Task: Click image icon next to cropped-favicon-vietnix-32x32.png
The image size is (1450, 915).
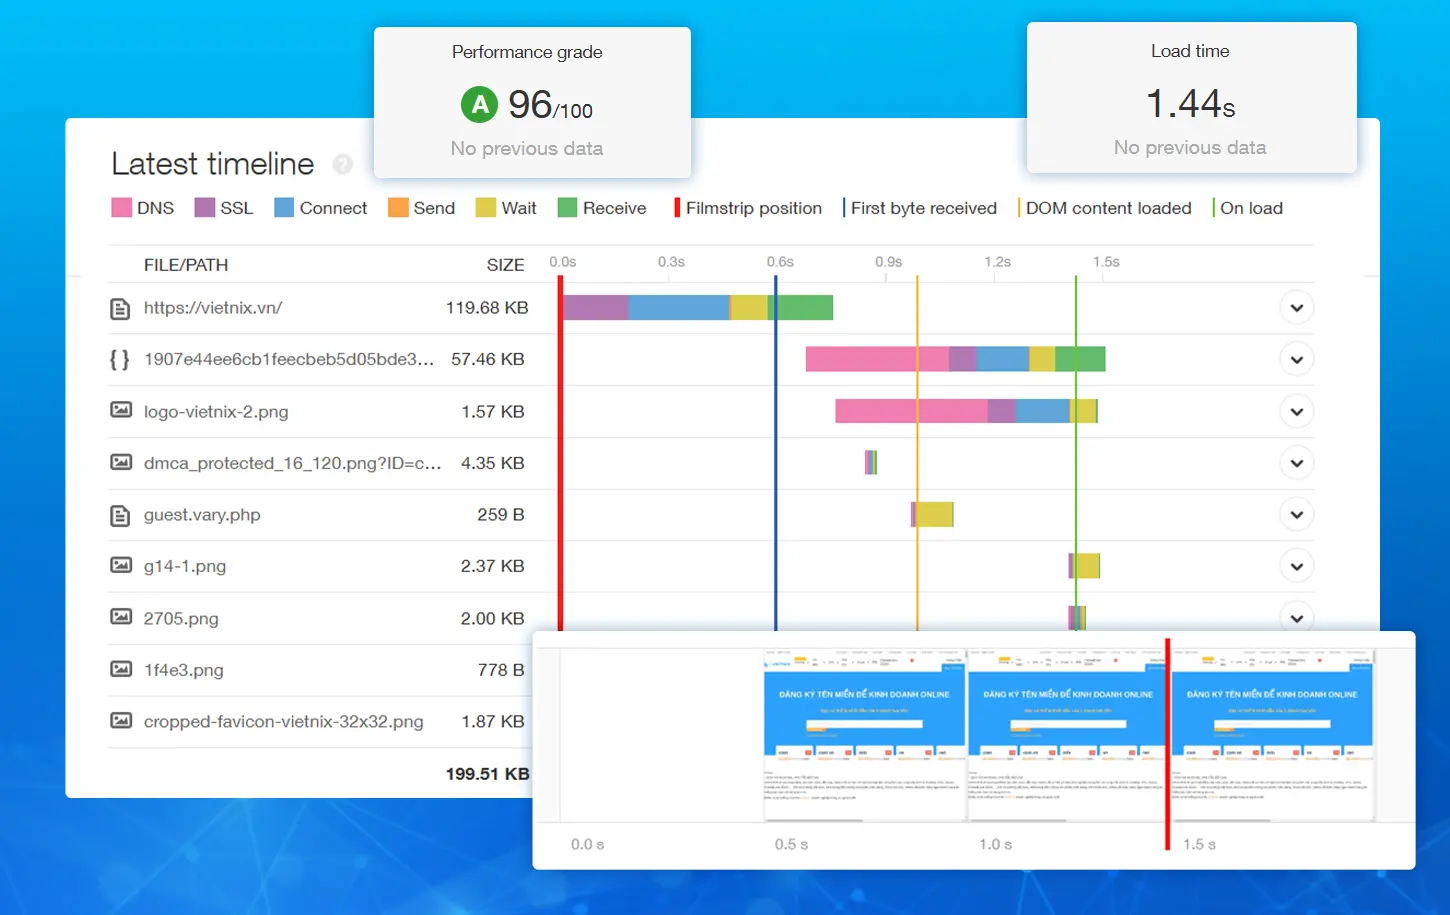Action: click(x=120, y=721)
